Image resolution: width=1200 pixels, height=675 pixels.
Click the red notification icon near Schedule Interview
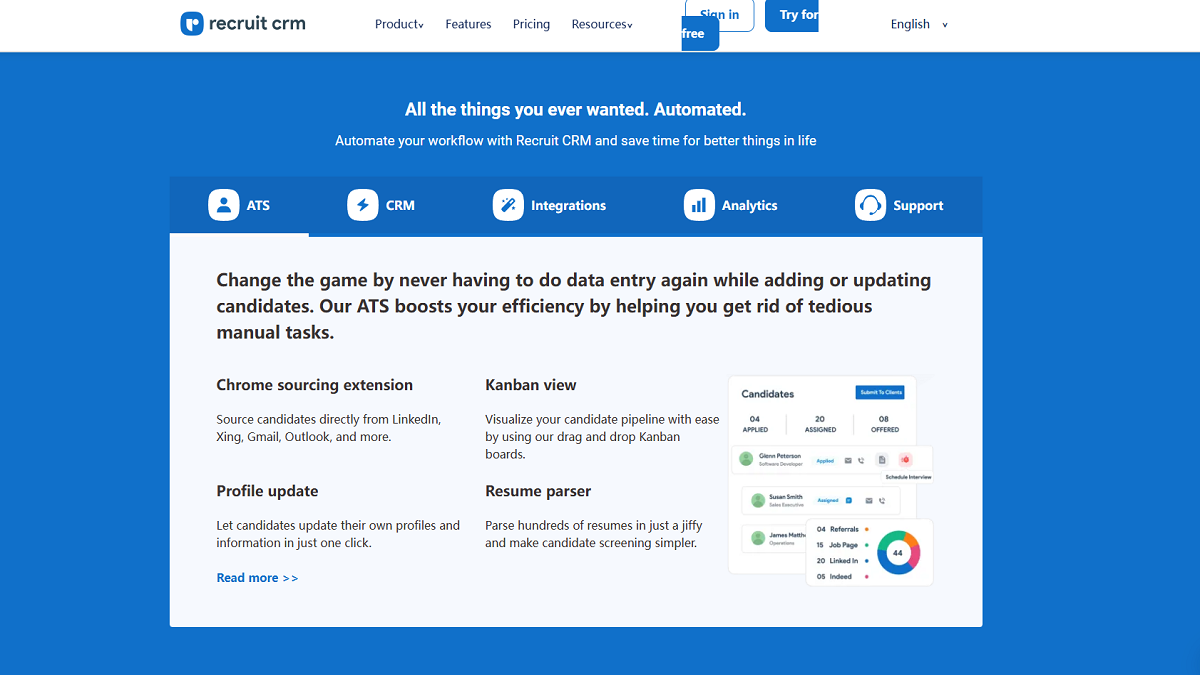coord(905,460)
